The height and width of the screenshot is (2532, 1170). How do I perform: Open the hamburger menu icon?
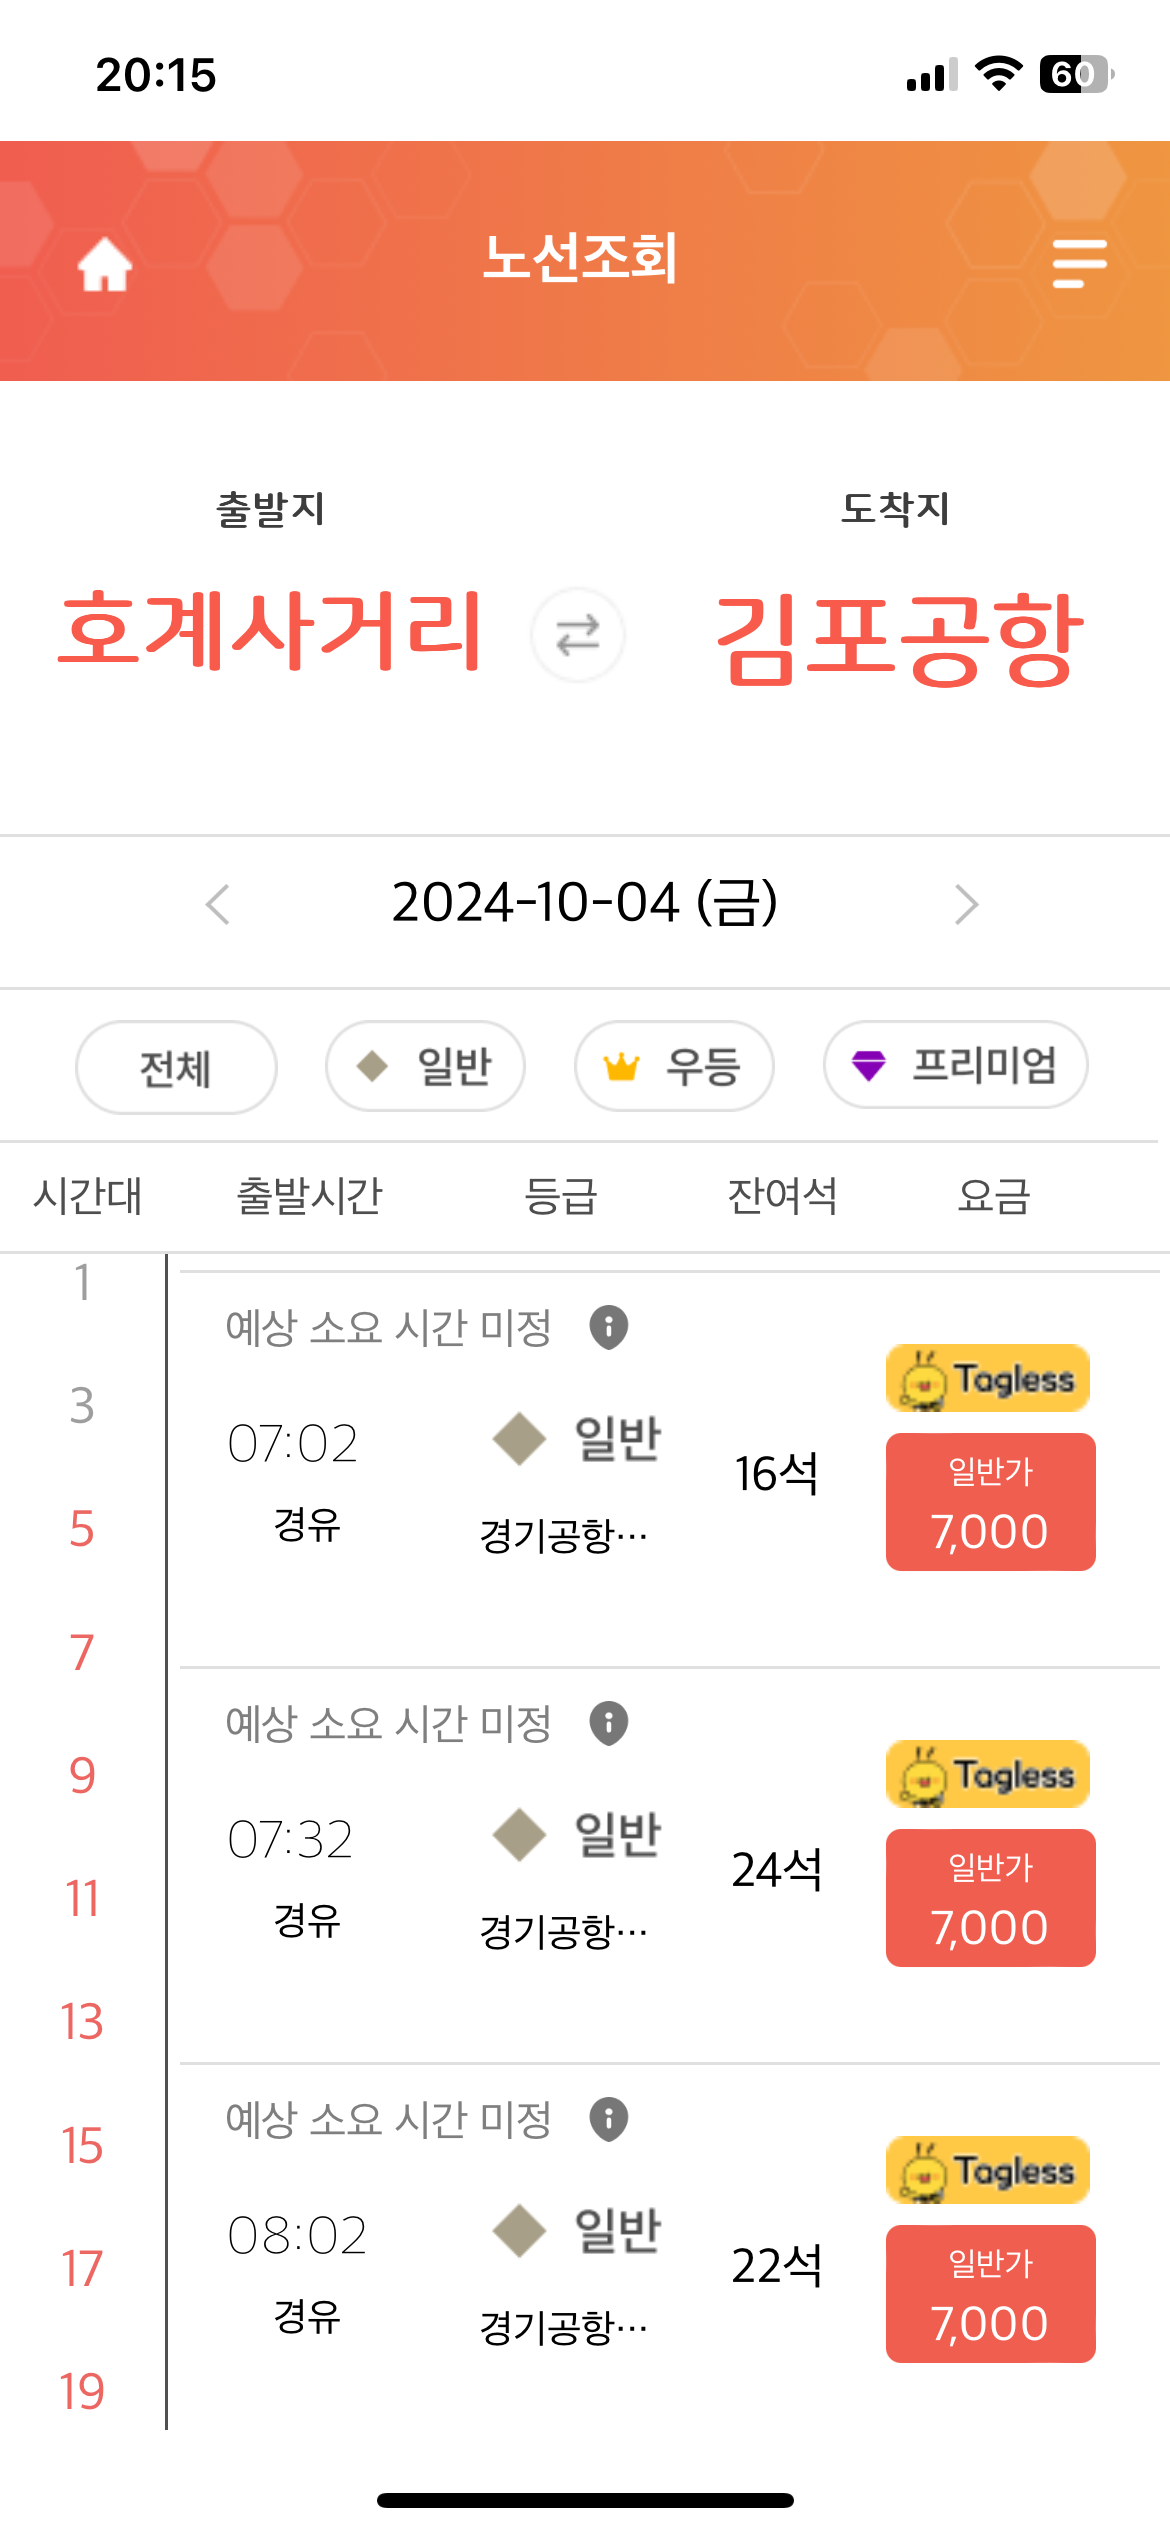point(1080,263)
